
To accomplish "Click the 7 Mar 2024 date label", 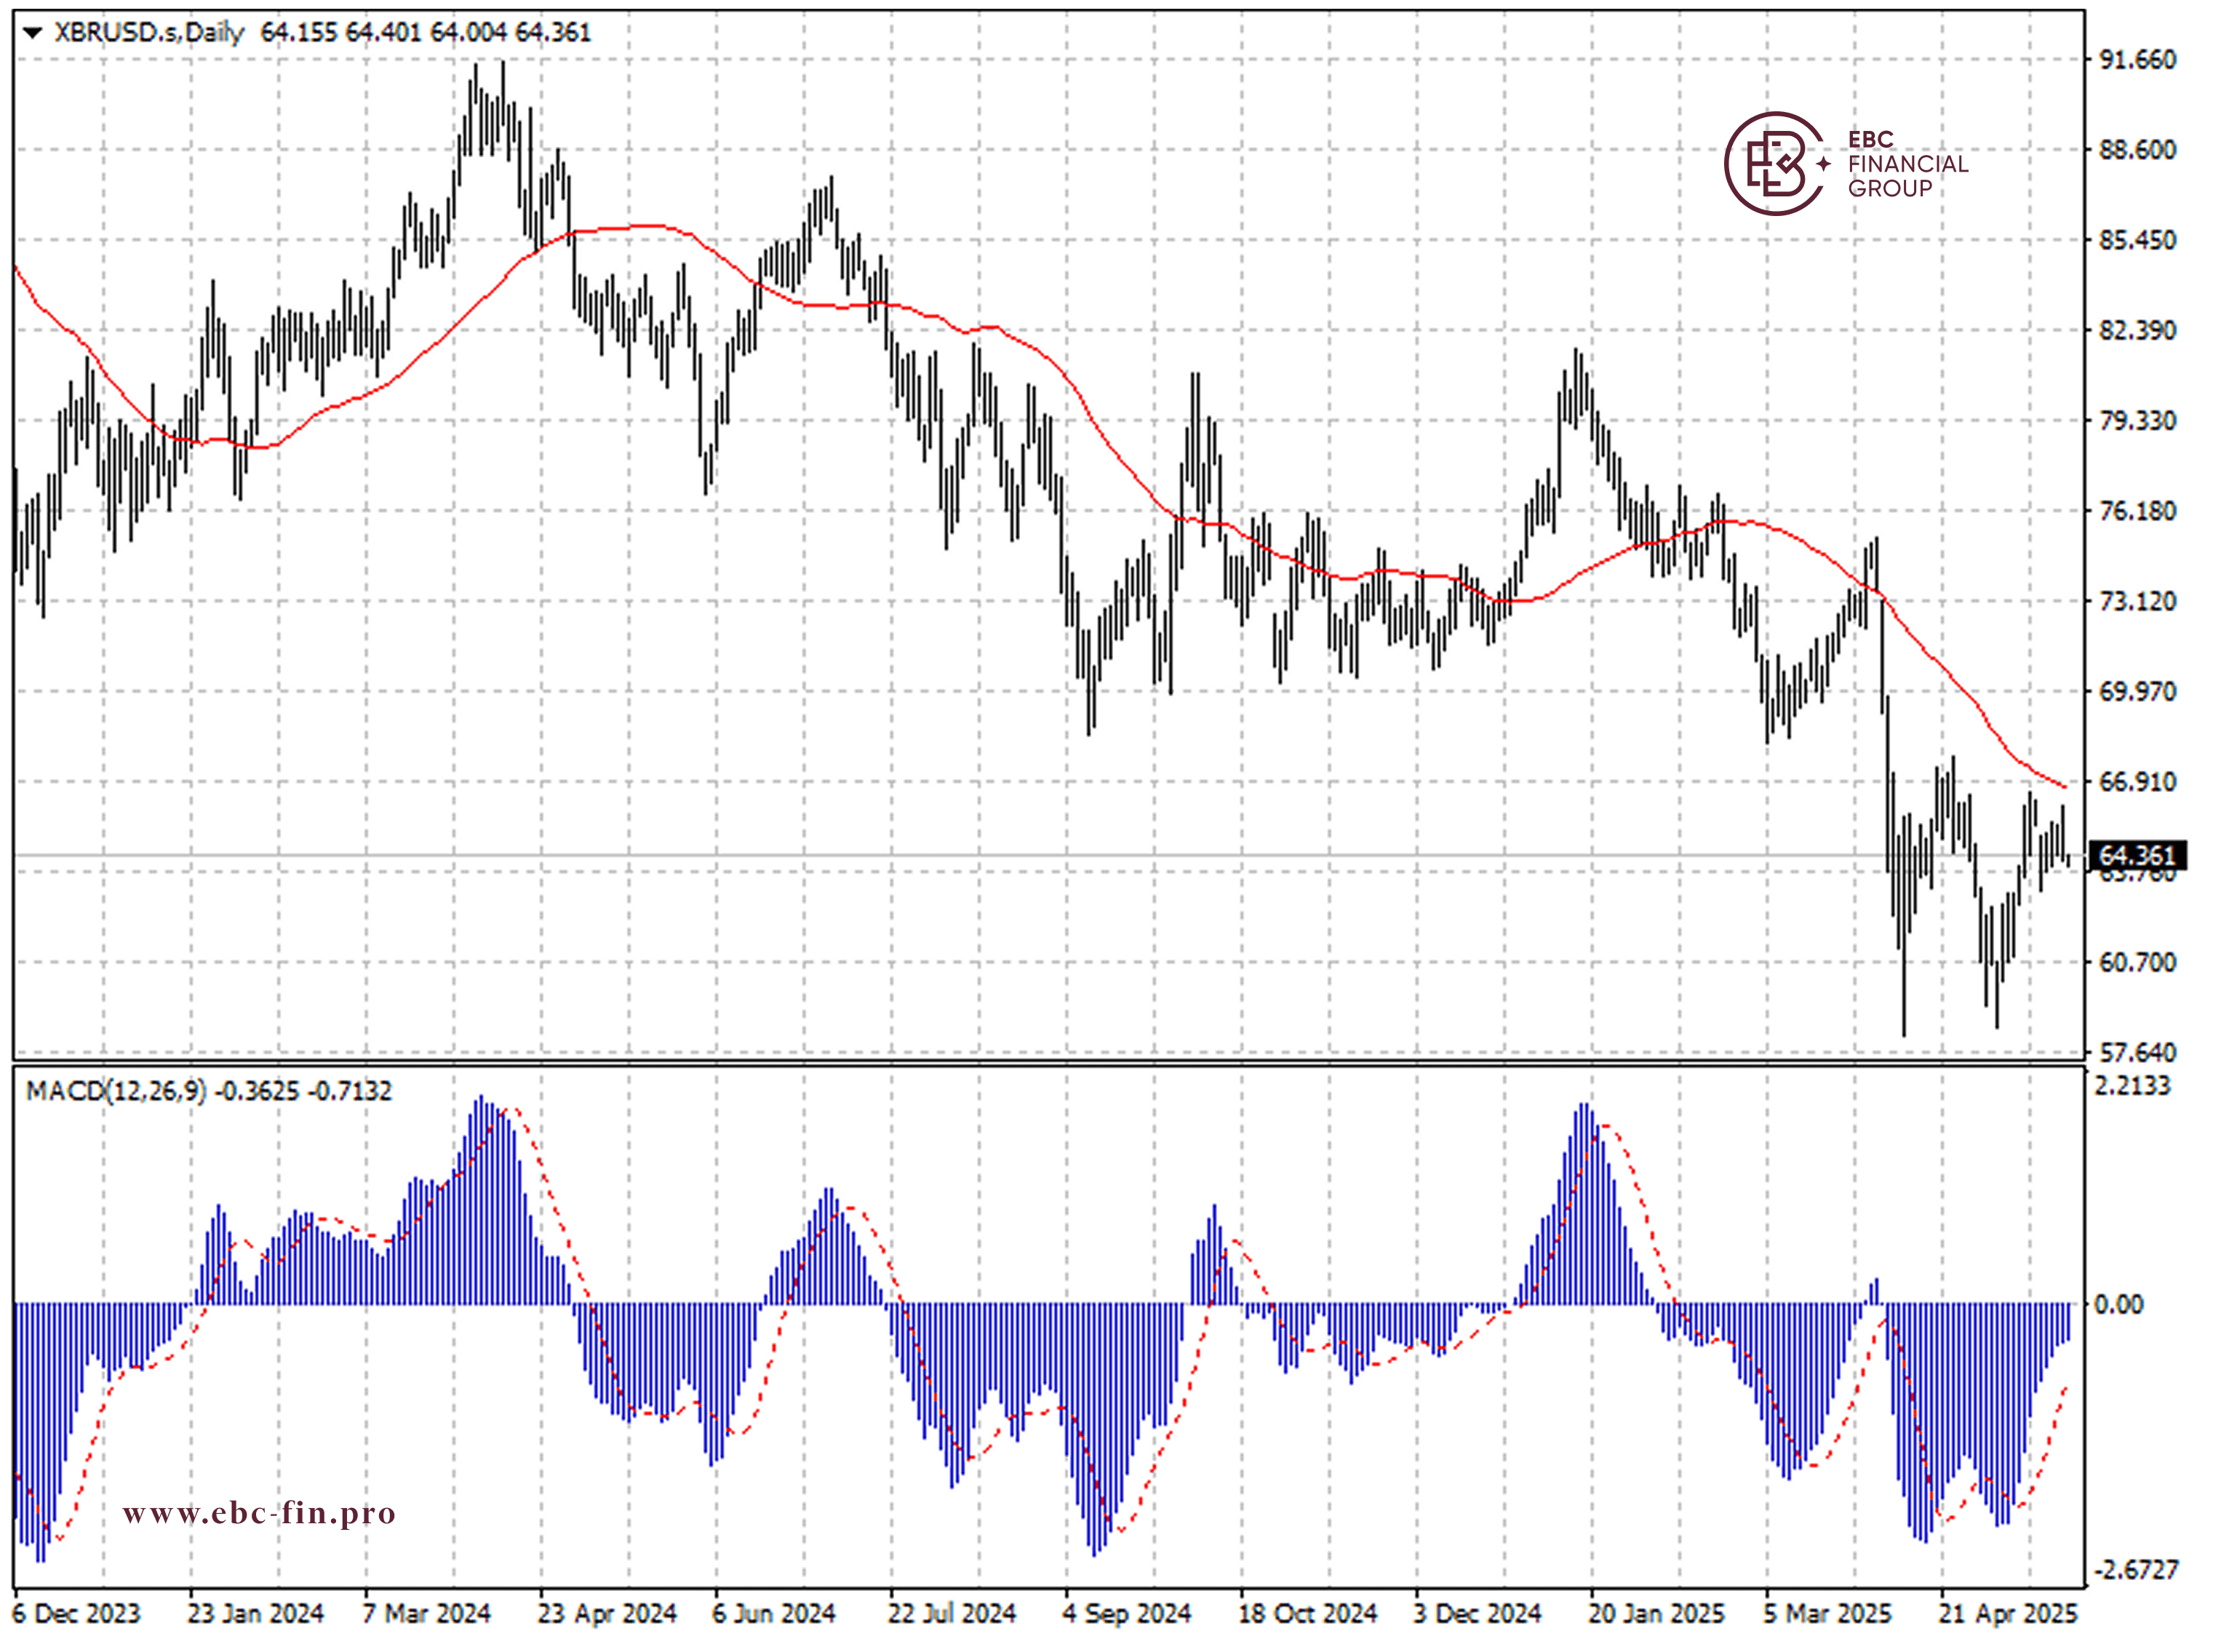I will (426, 1614).
